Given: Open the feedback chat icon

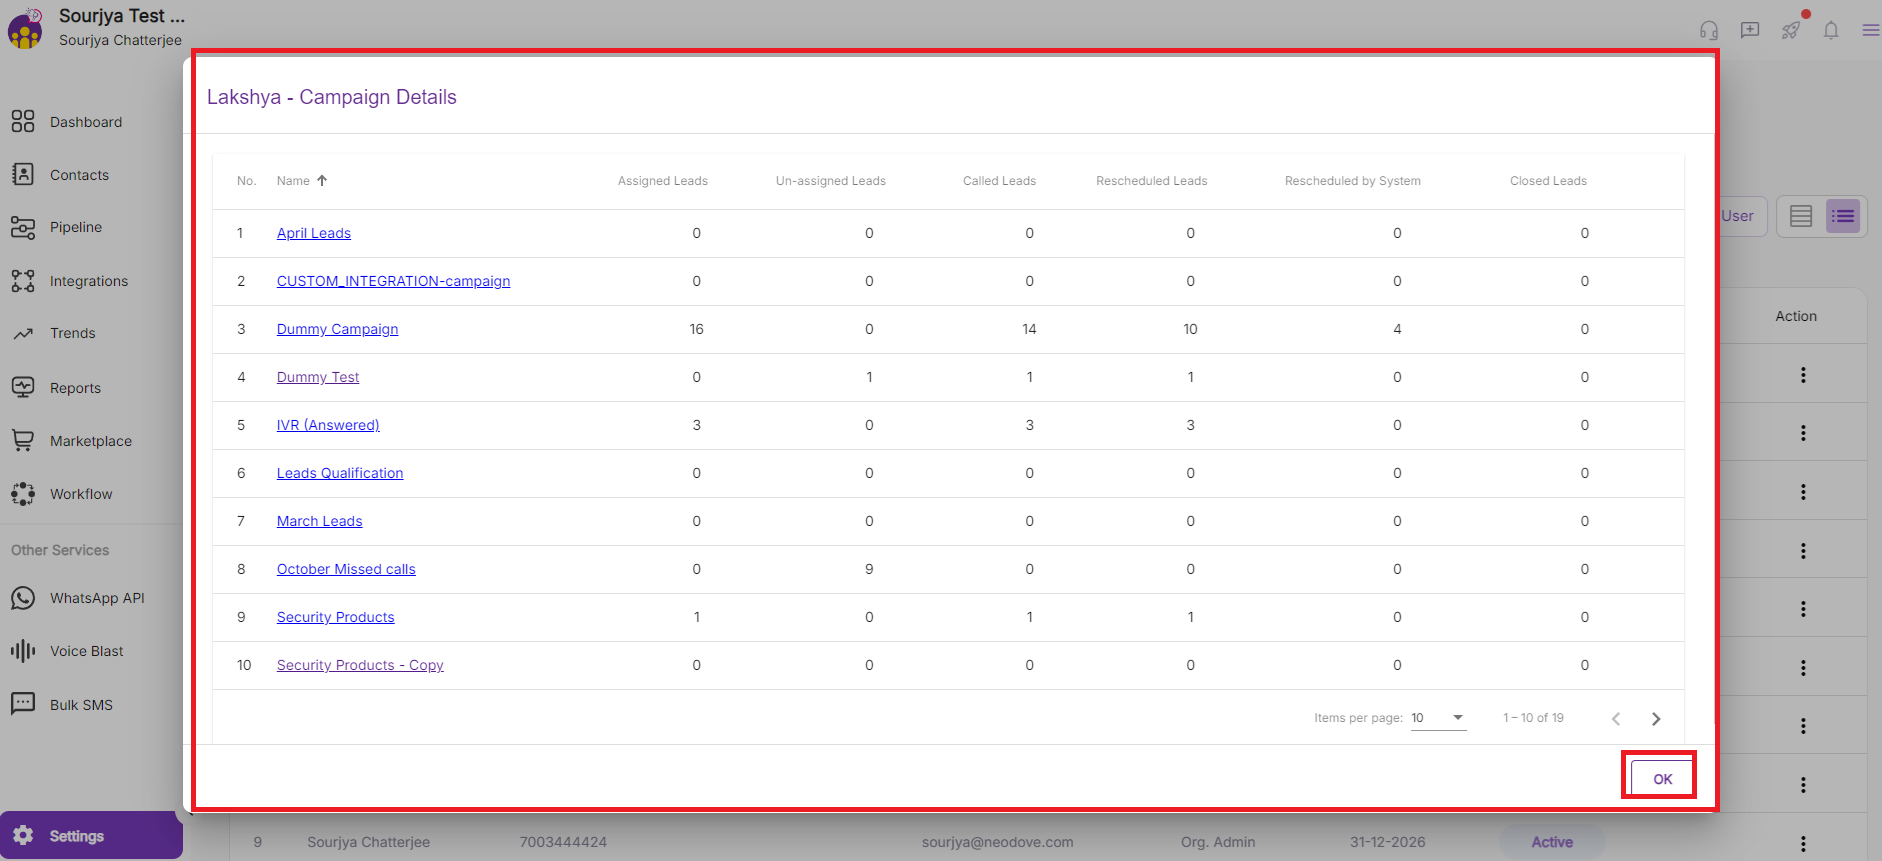Looking at the screenshot, I should pyautogui.click(x=1749, y=30).
